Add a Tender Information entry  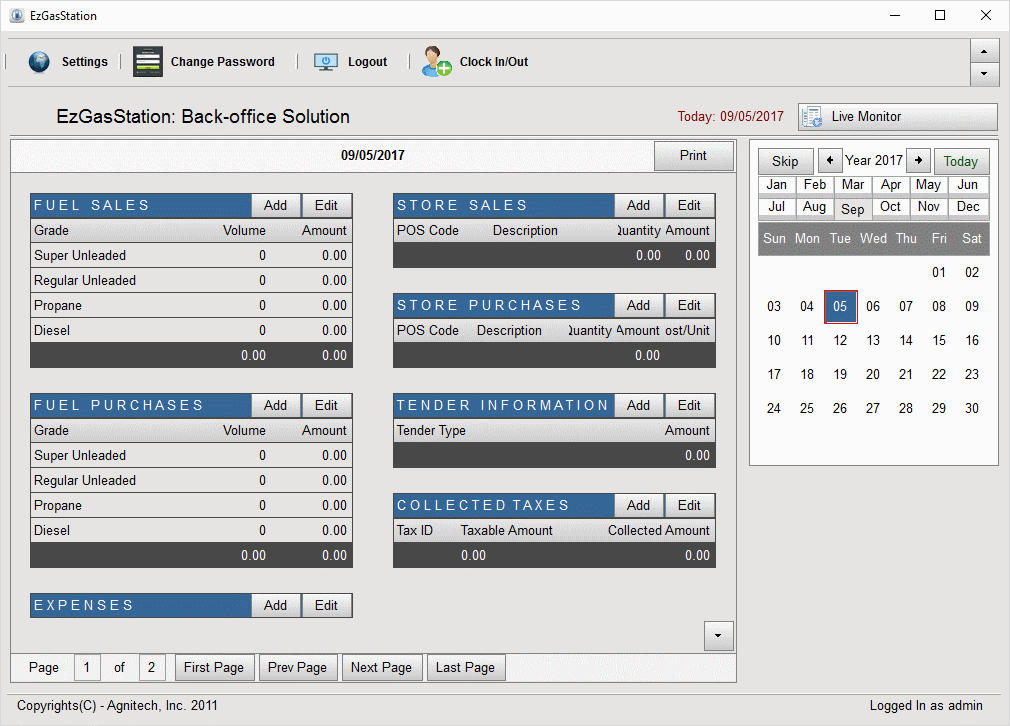[638, 405]
